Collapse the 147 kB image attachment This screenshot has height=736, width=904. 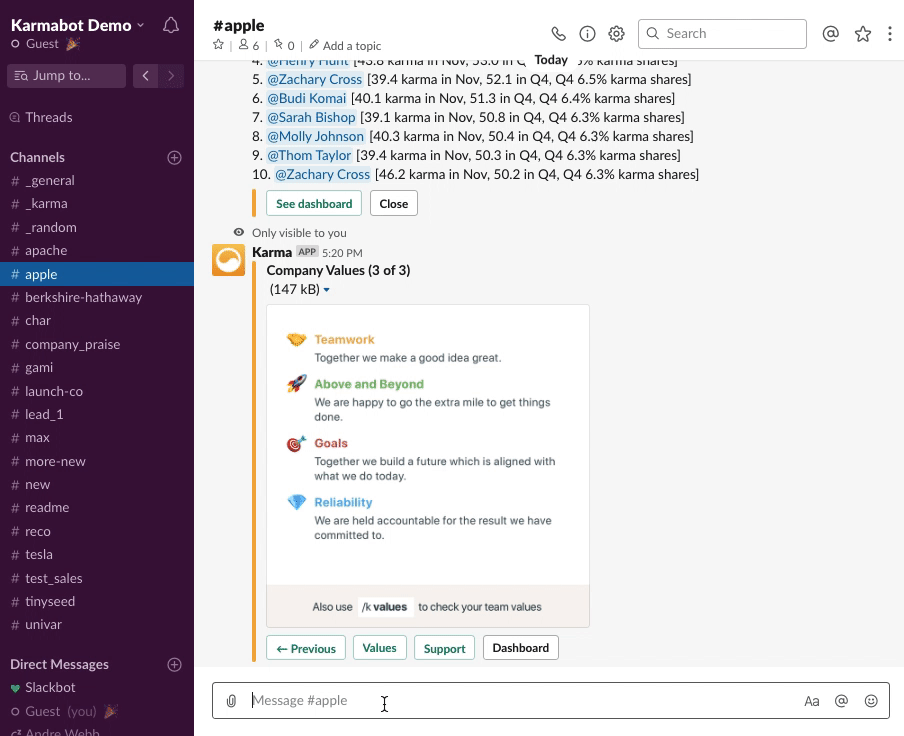[326, 290]
